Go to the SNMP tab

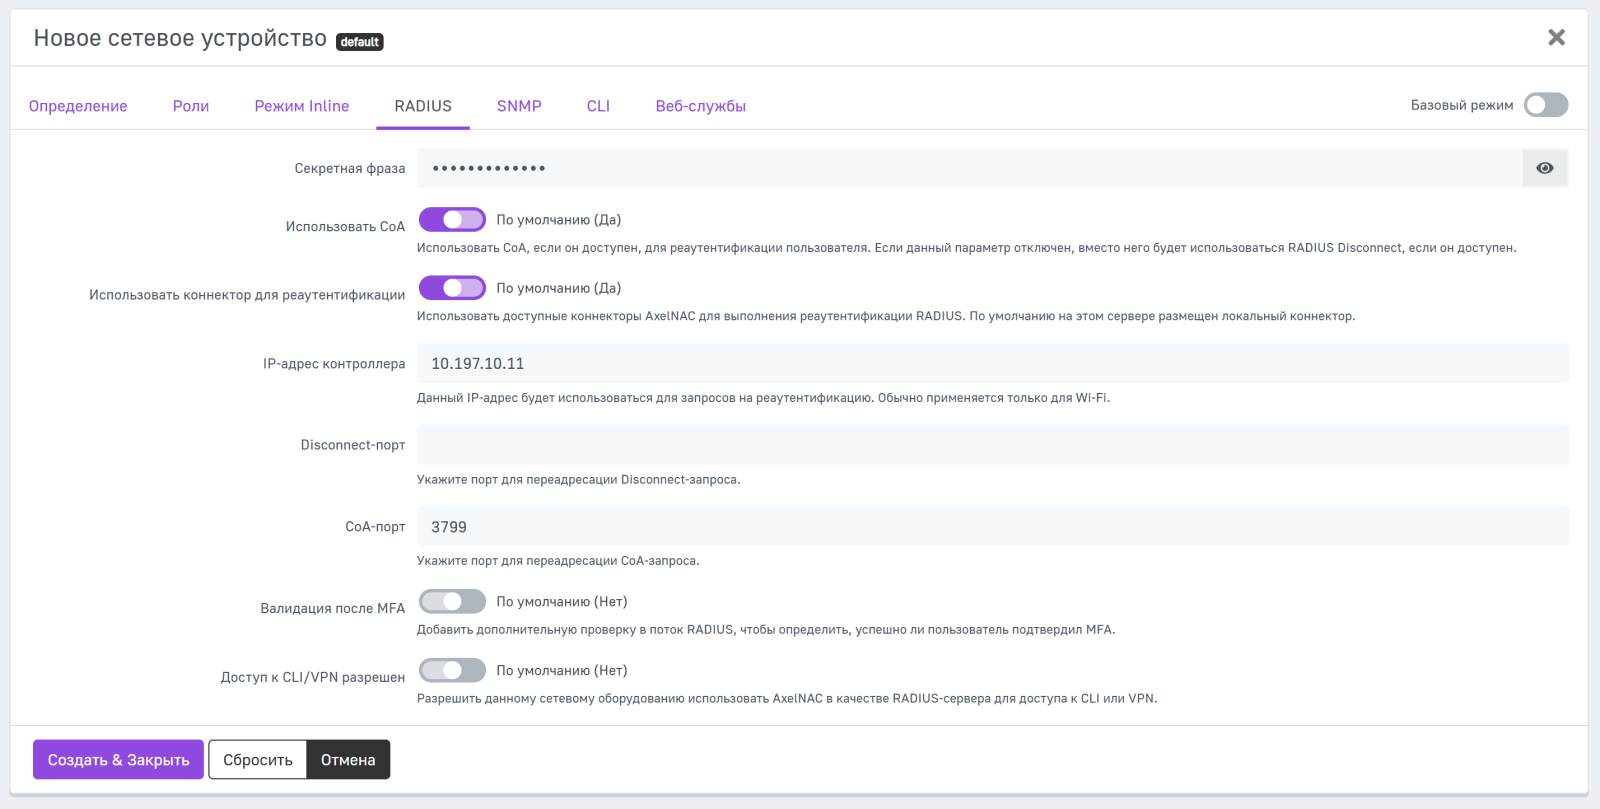pyautogui.click(x=519, y=106)
